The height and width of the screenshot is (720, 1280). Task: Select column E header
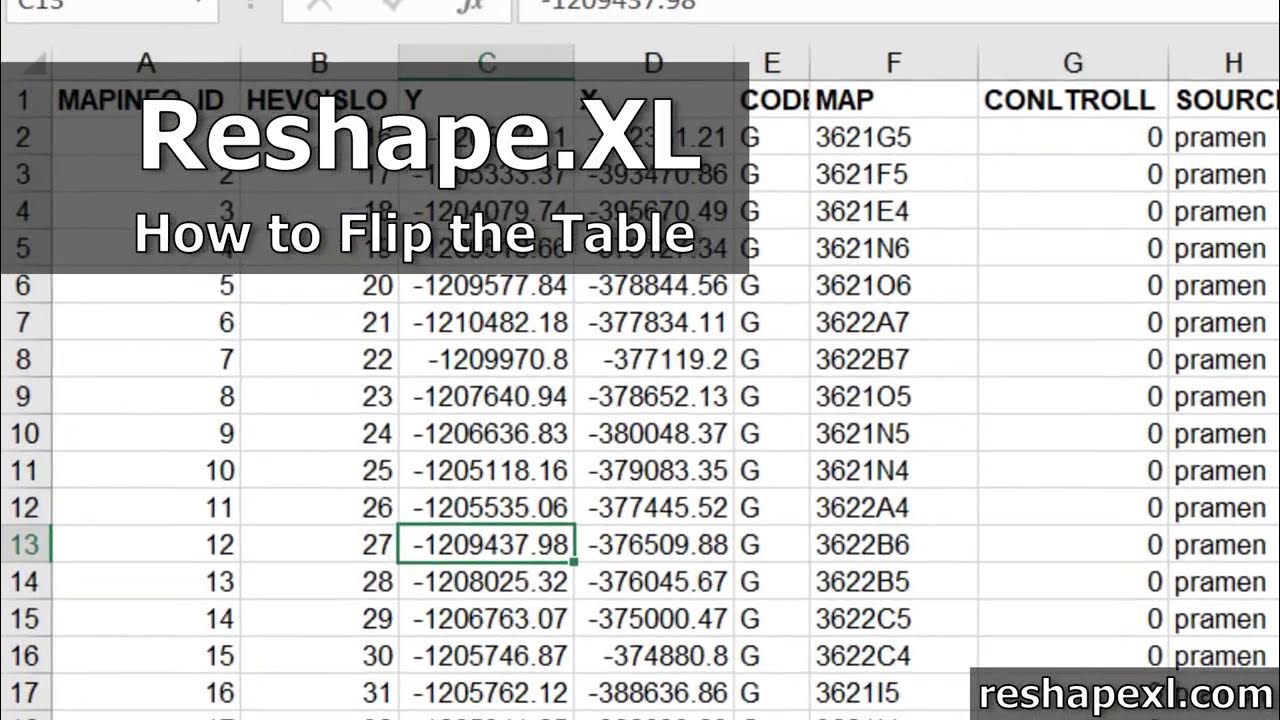pyautogui.click(x=771, y=63)
